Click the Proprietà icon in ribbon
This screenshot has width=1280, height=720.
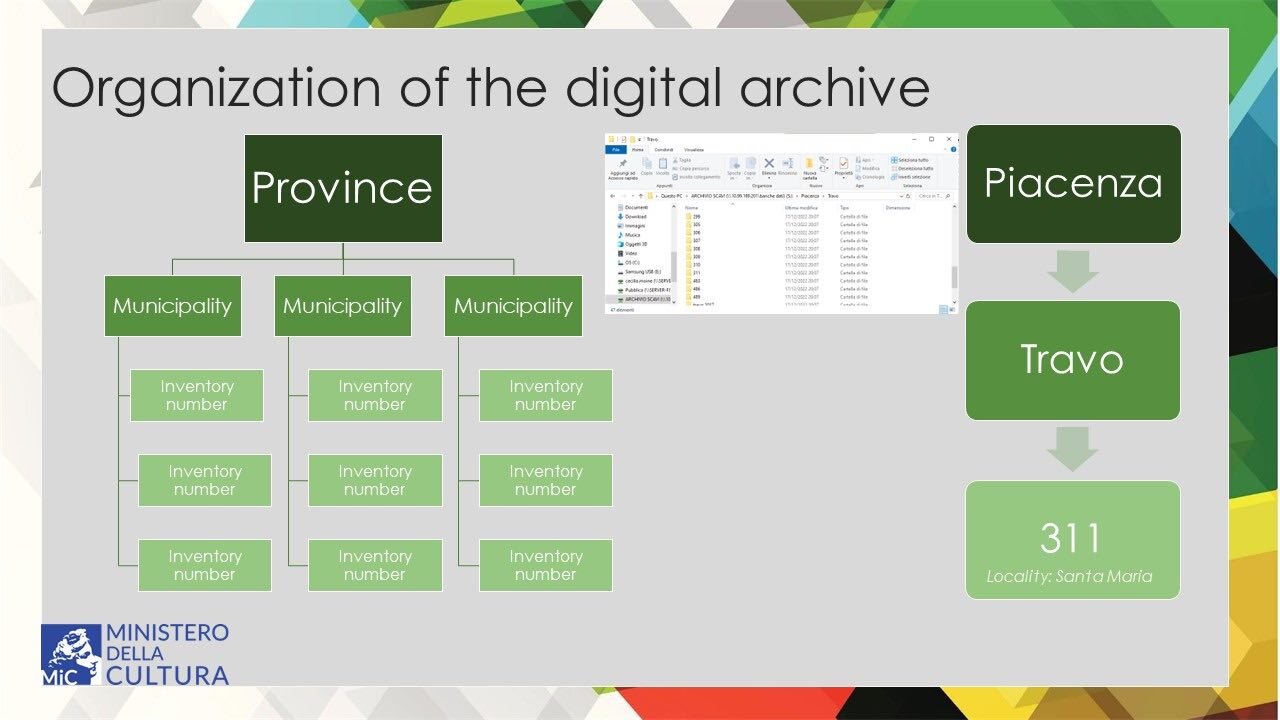[x=844, y=165]
